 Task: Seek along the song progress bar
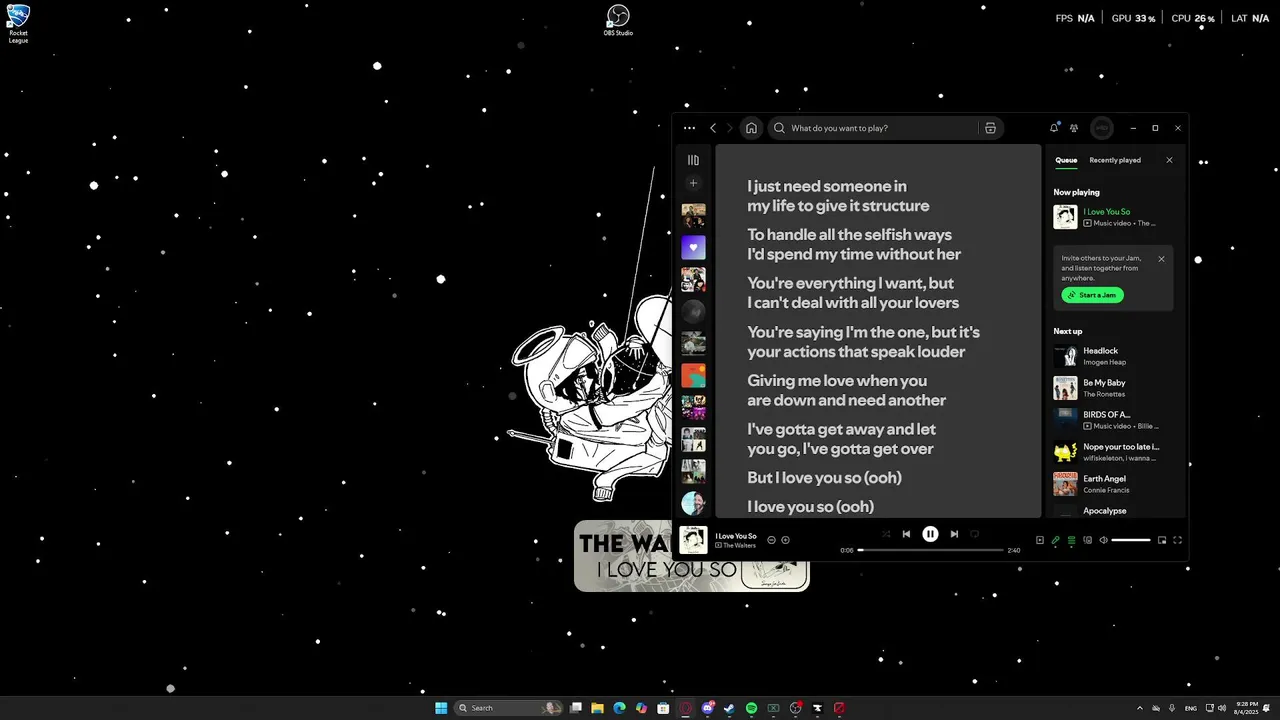(930, 550)
